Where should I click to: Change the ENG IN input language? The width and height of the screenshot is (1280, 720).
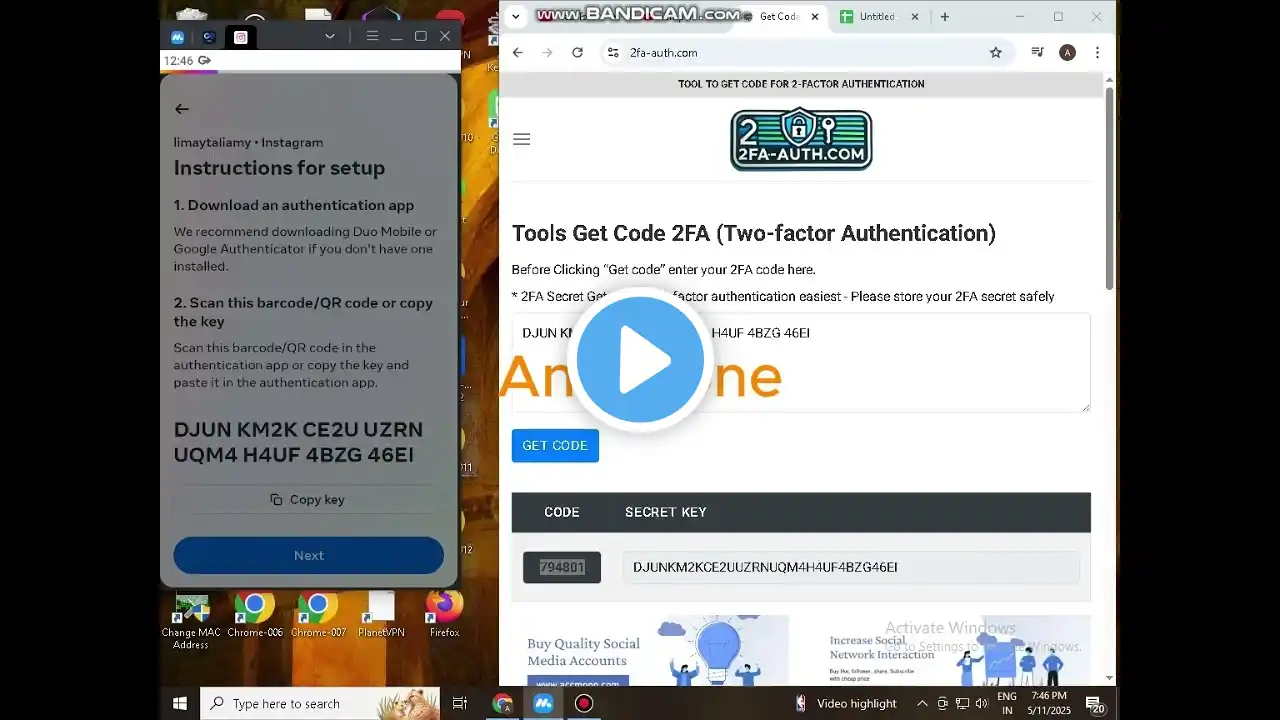click(x=1007, y=704)
